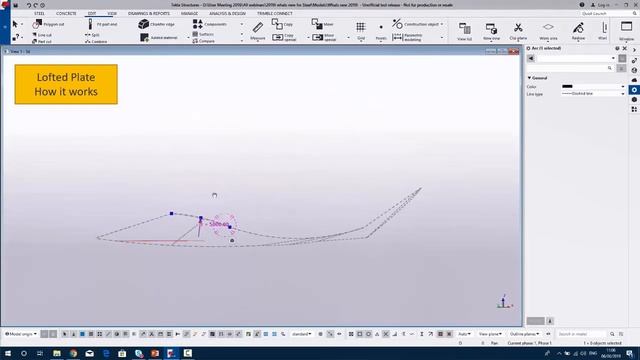Open the DRAWINGS & REPORTS tab
The image size is (640, 360).
[149, 13]
